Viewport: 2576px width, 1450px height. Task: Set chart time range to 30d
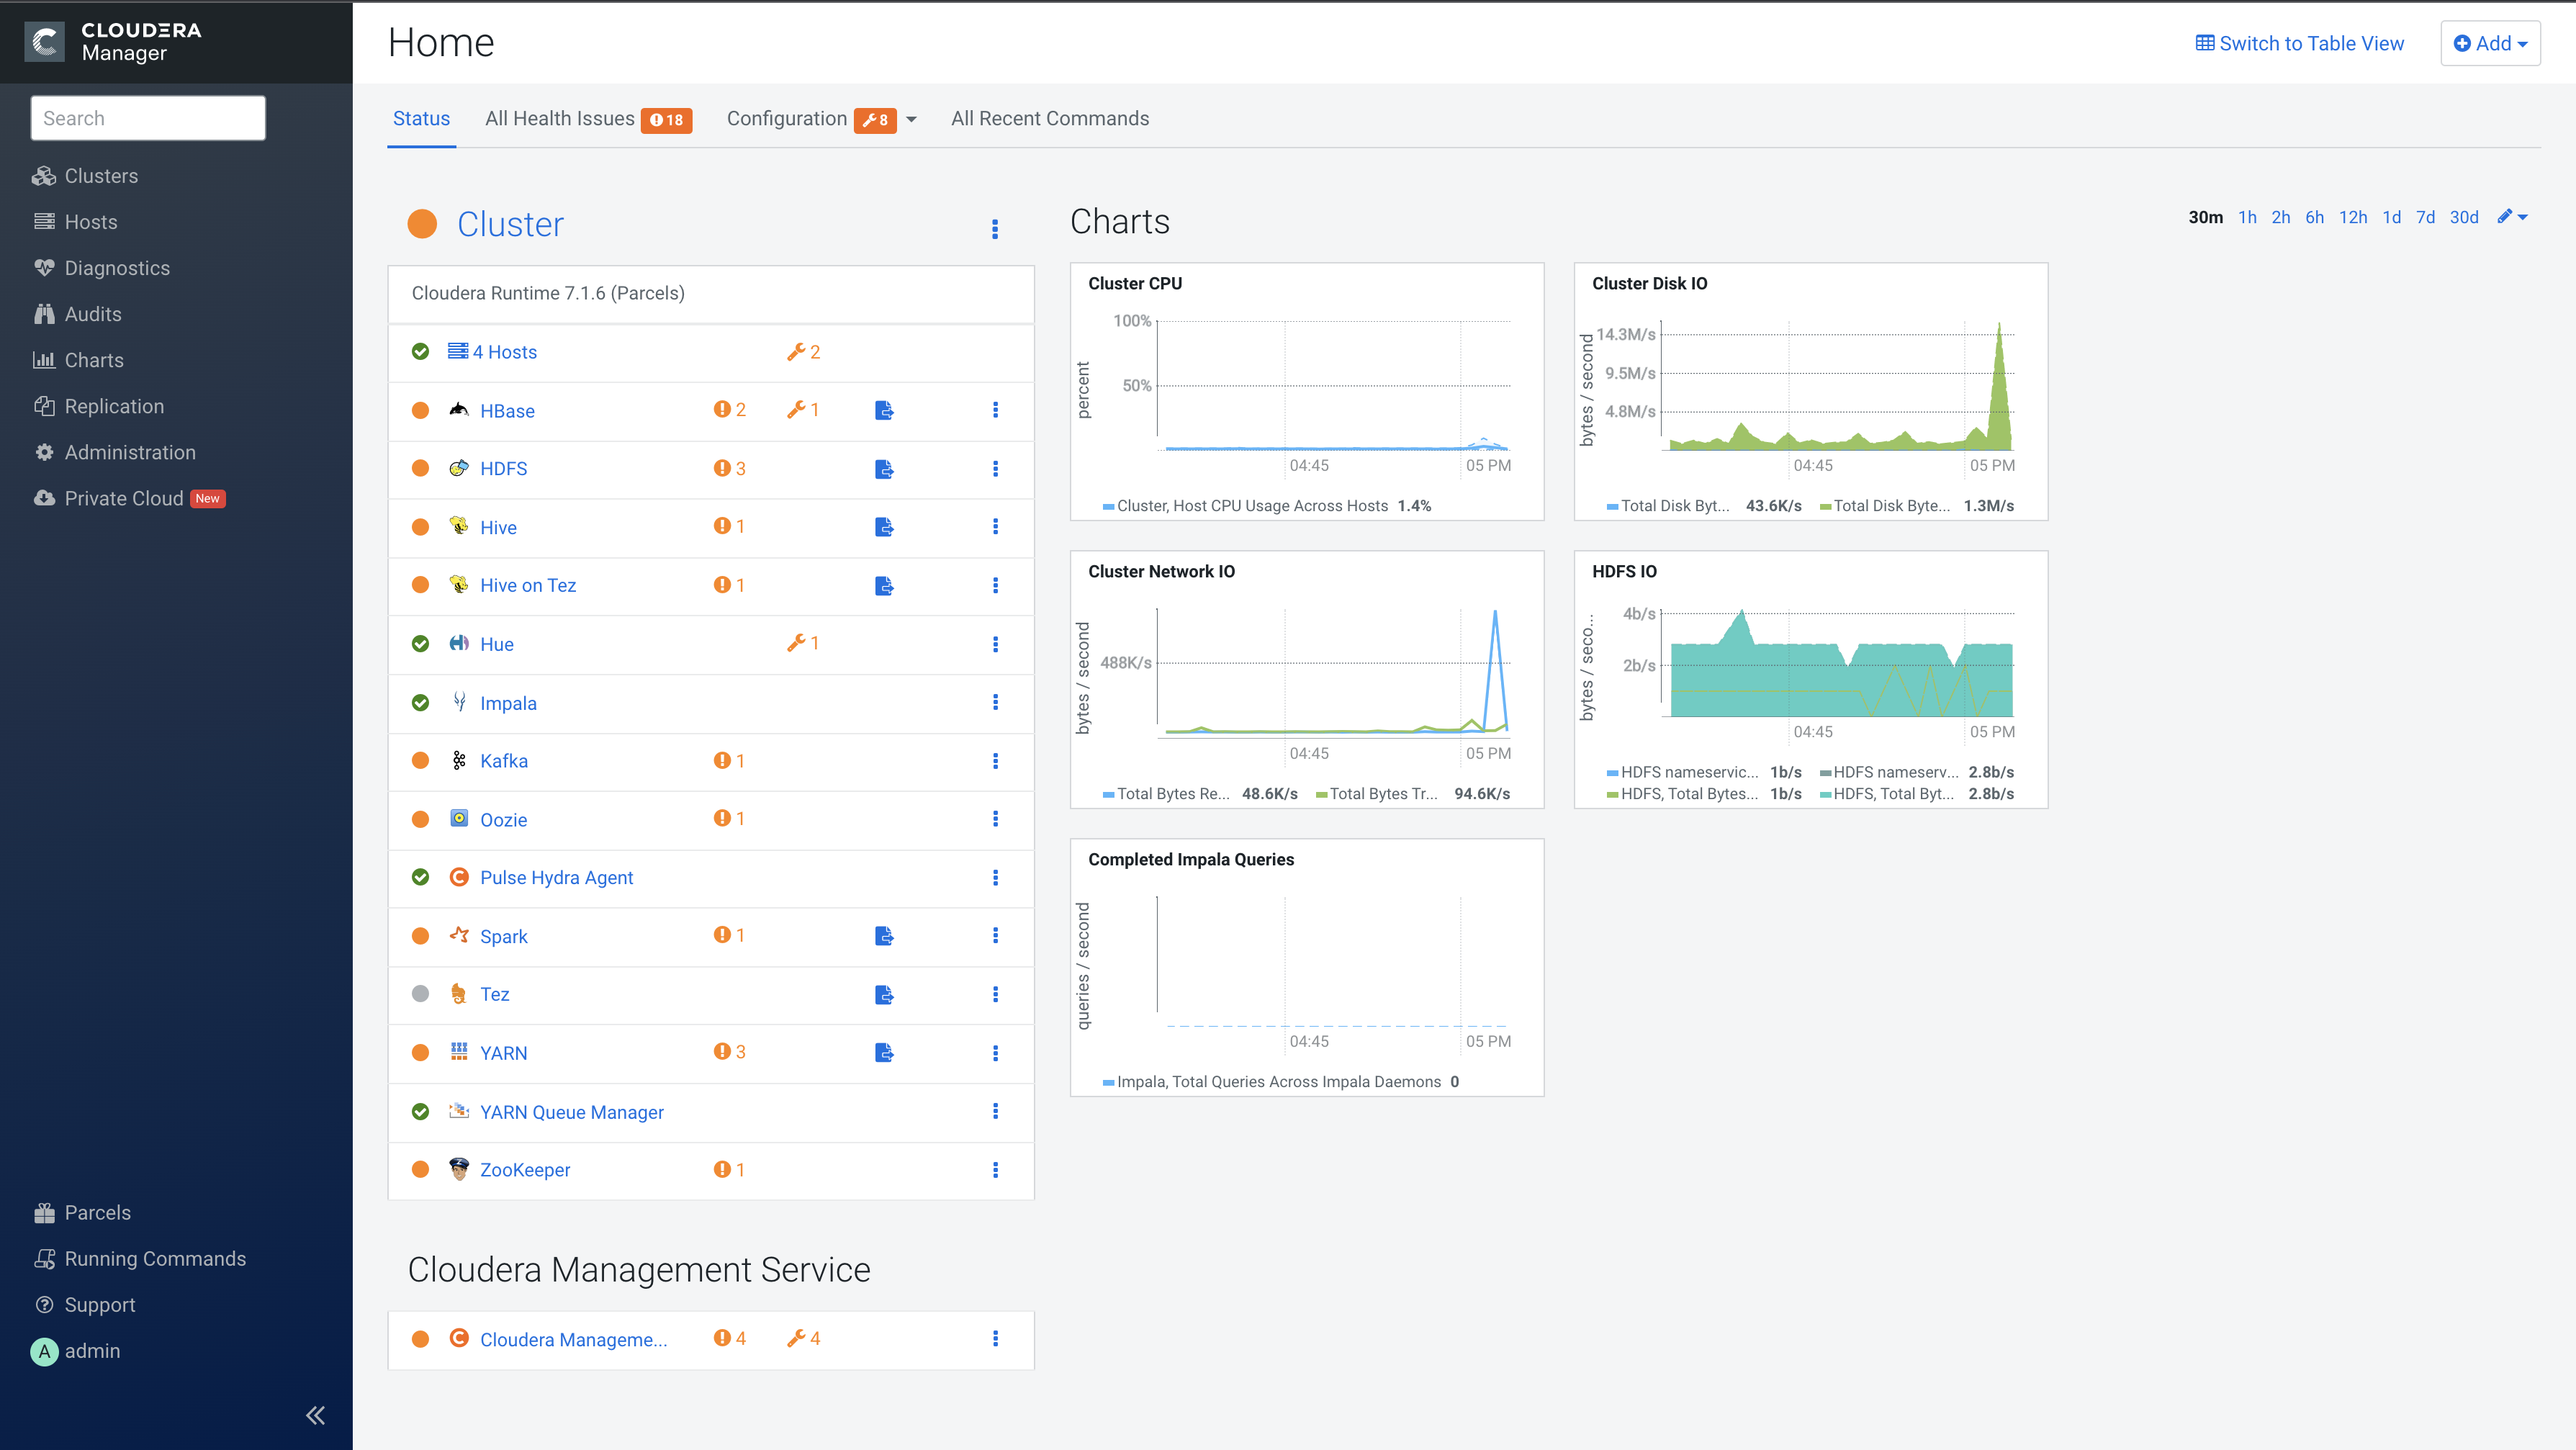[2464, 217]
